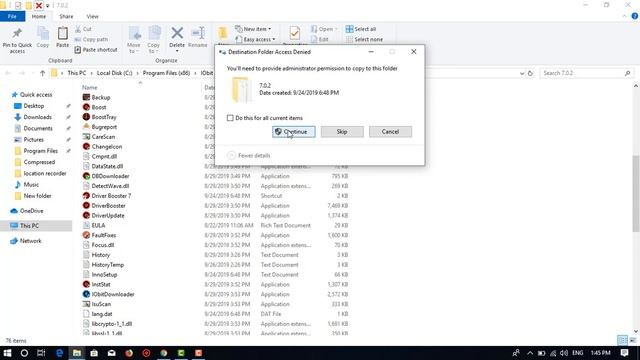Click Paste shortcut in ribbon
The width and height of the screenshot is (640, 360).
coord(96,50)
